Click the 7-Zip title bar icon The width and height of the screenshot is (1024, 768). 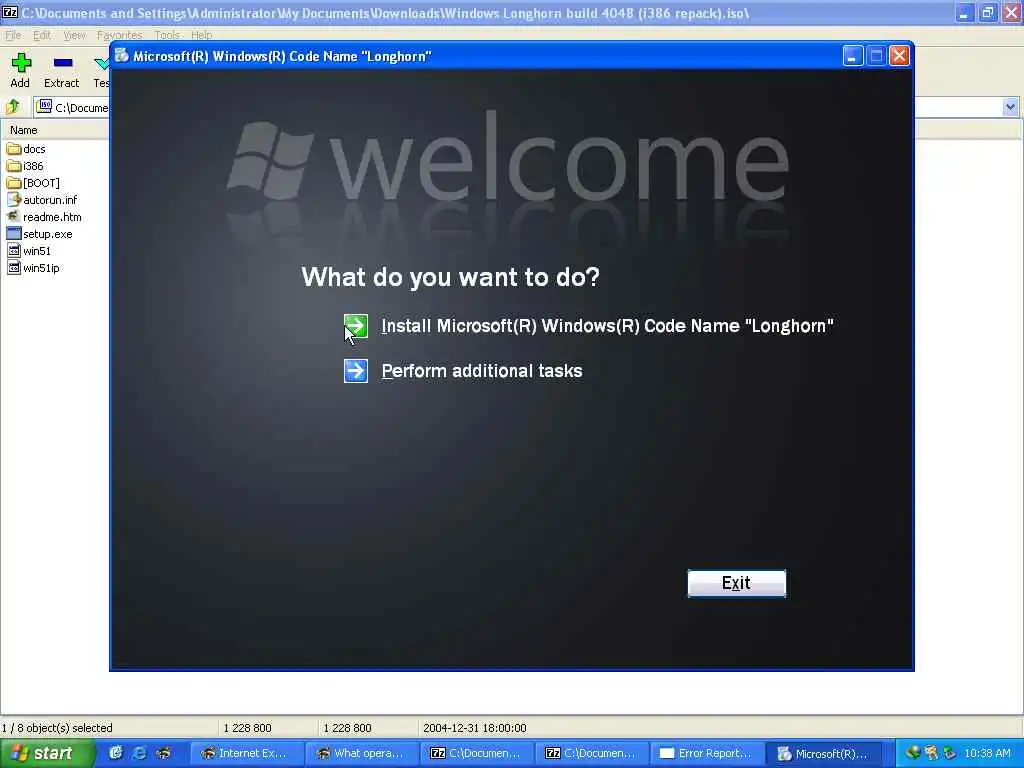10,12
